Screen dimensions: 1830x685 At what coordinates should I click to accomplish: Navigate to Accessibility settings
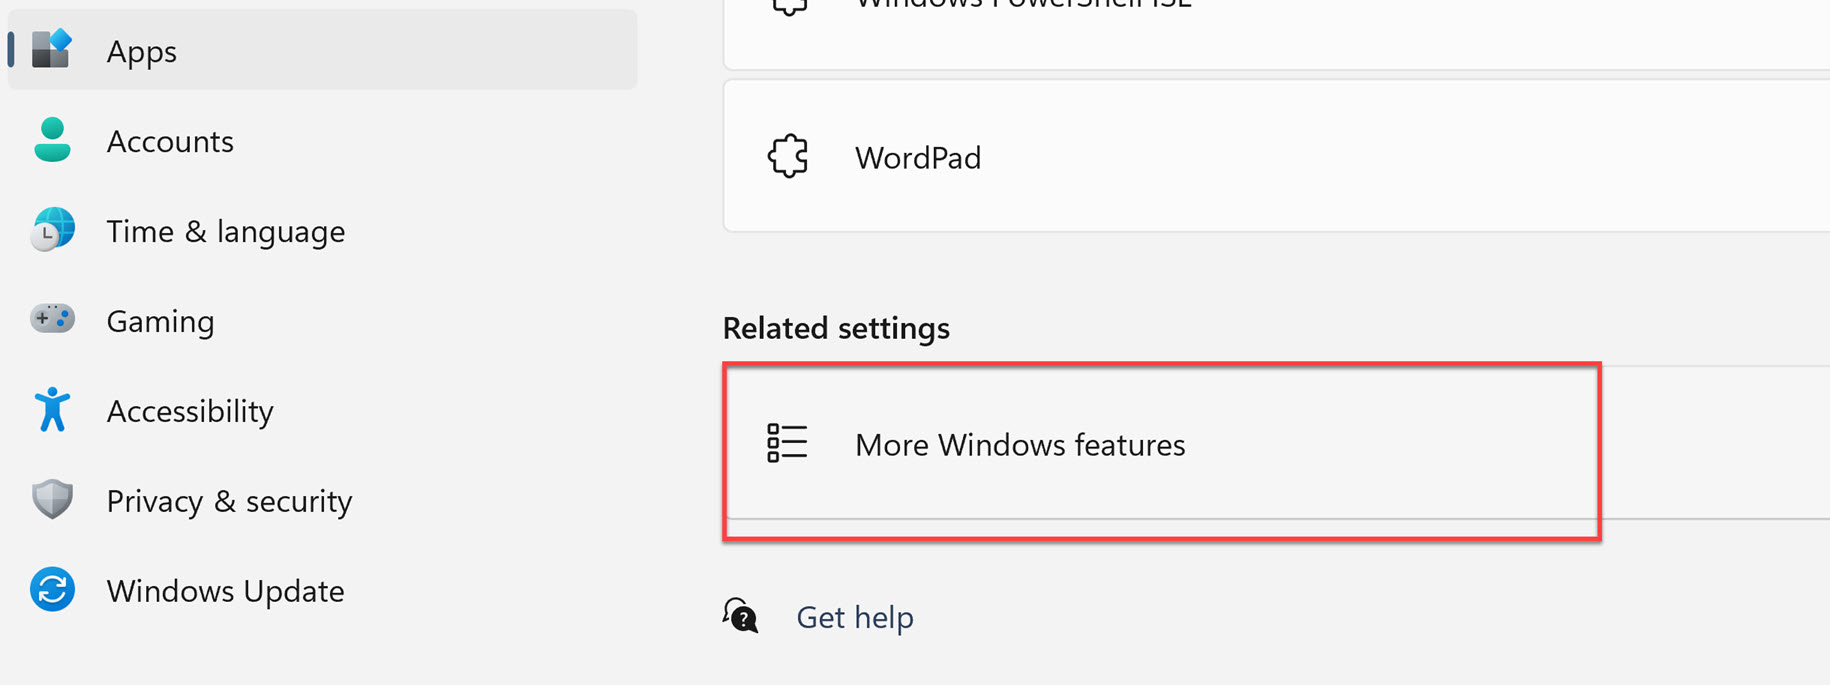(x=190, y=411)
